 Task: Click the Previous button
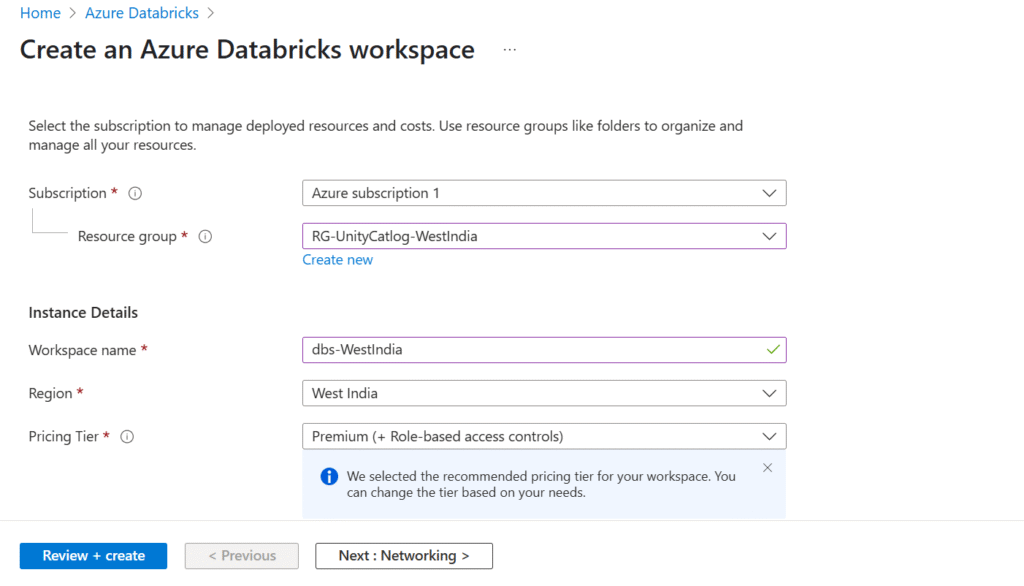242,556
